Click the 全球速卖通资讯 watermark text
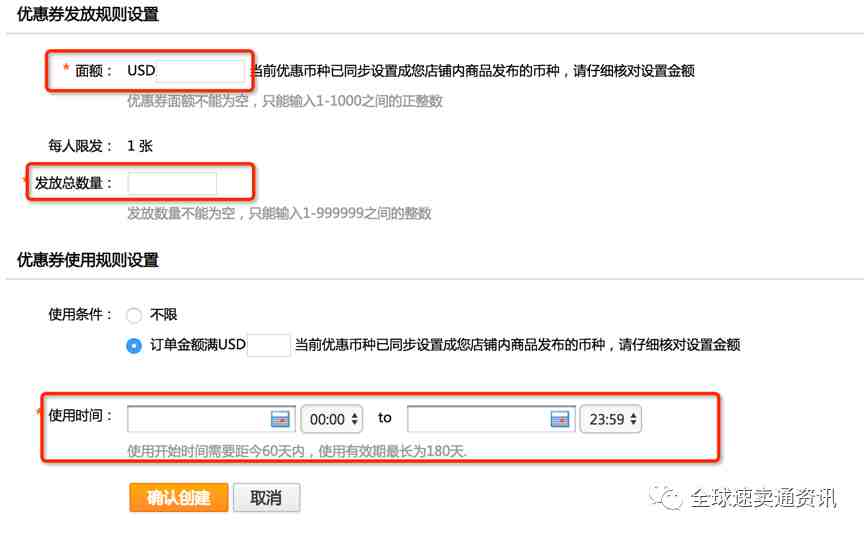The width and height of the screenshot is (864, 535). [x=763, y=498]
